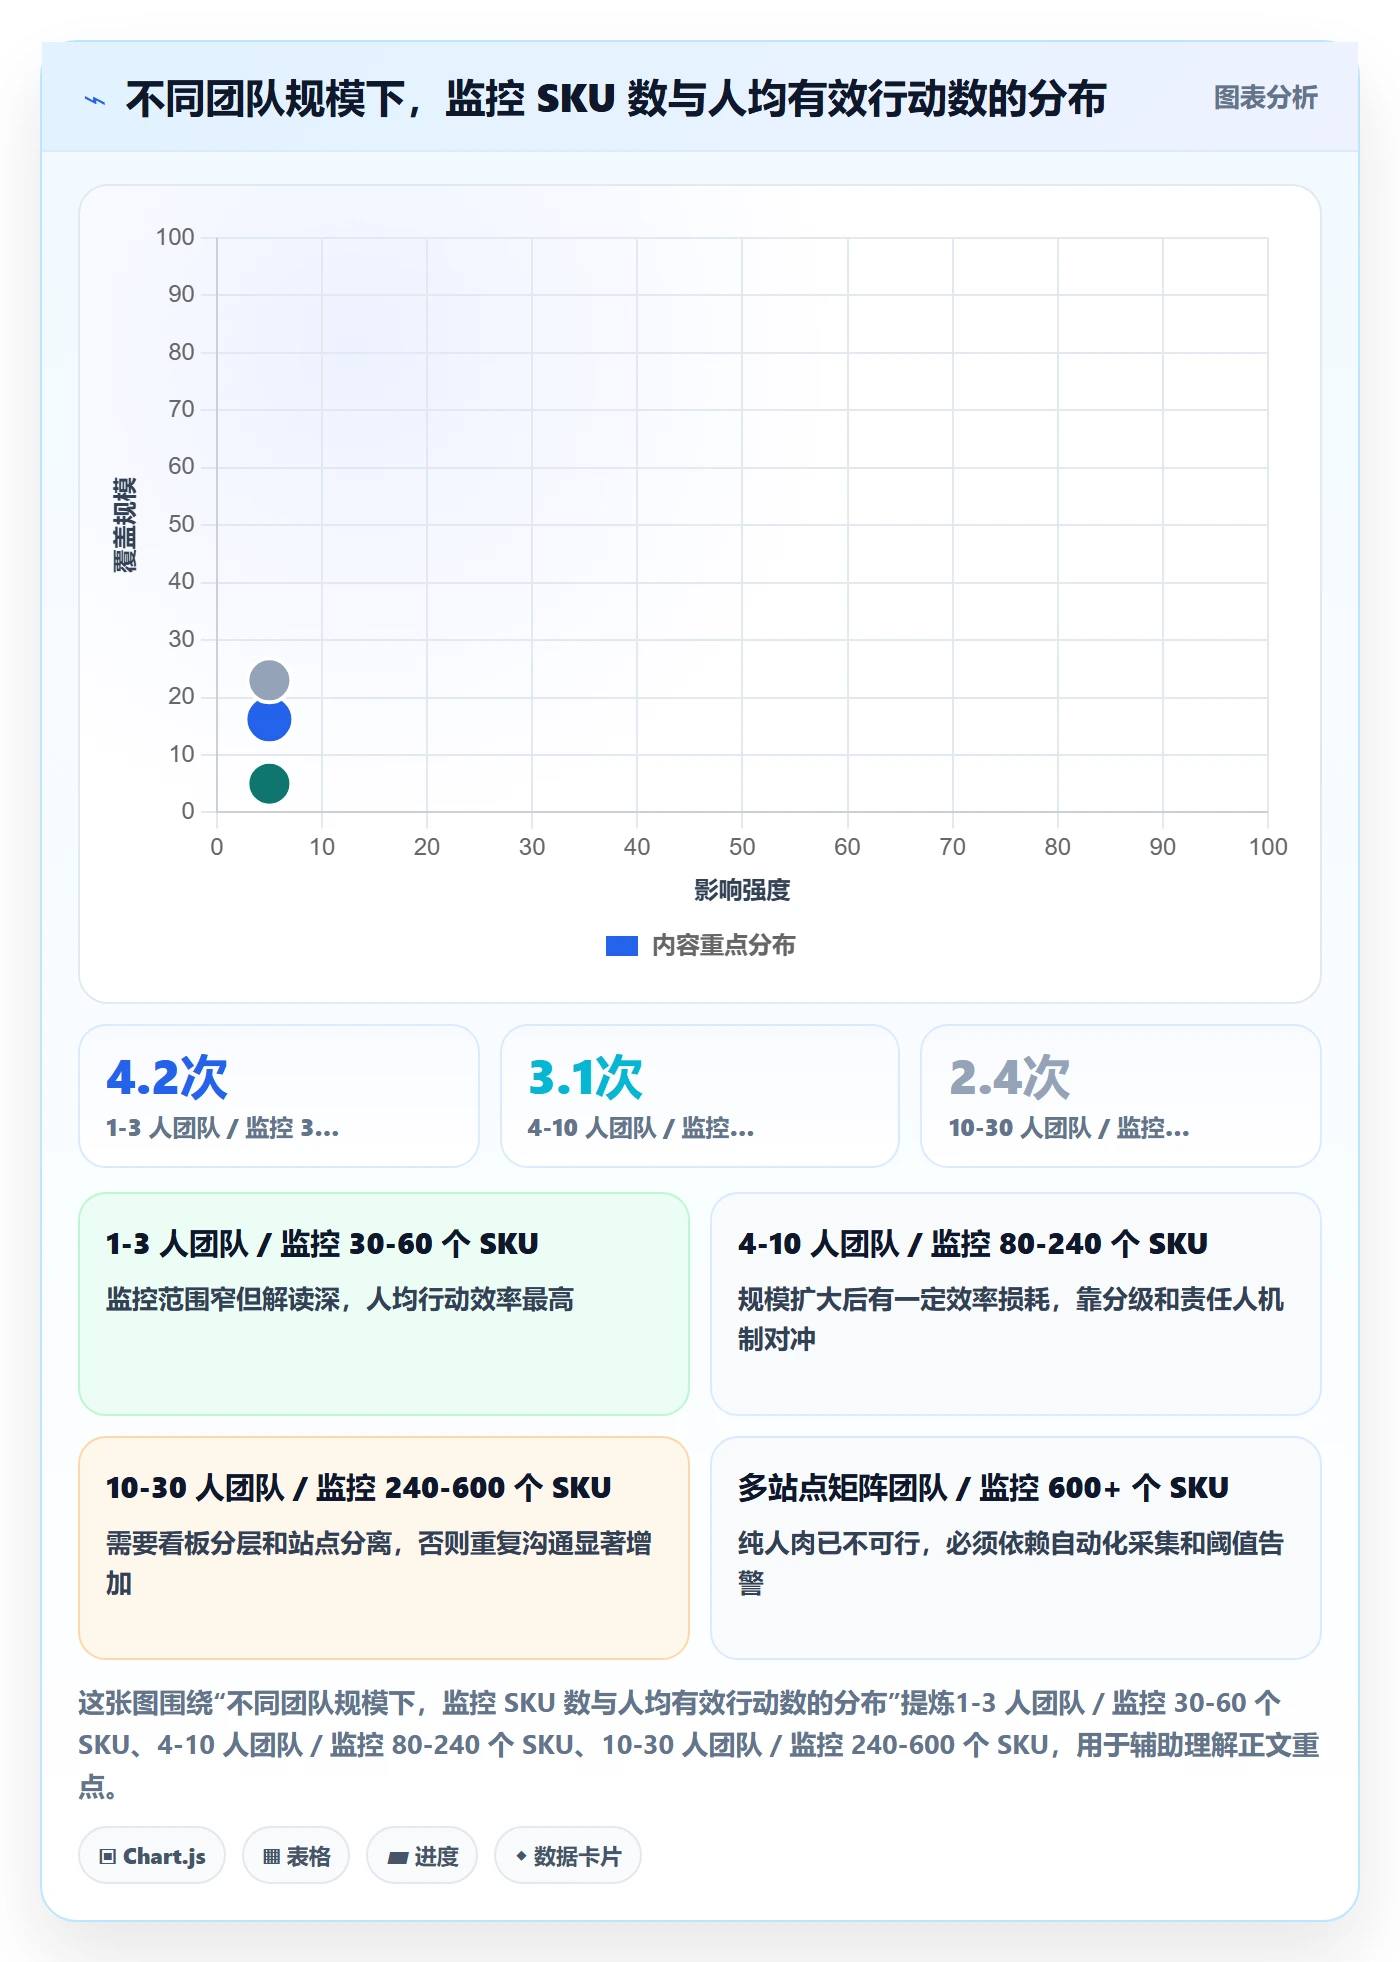1400x1962 pixels.
Task: Open the 4.2次 stat card
Action: [279, 1096]
